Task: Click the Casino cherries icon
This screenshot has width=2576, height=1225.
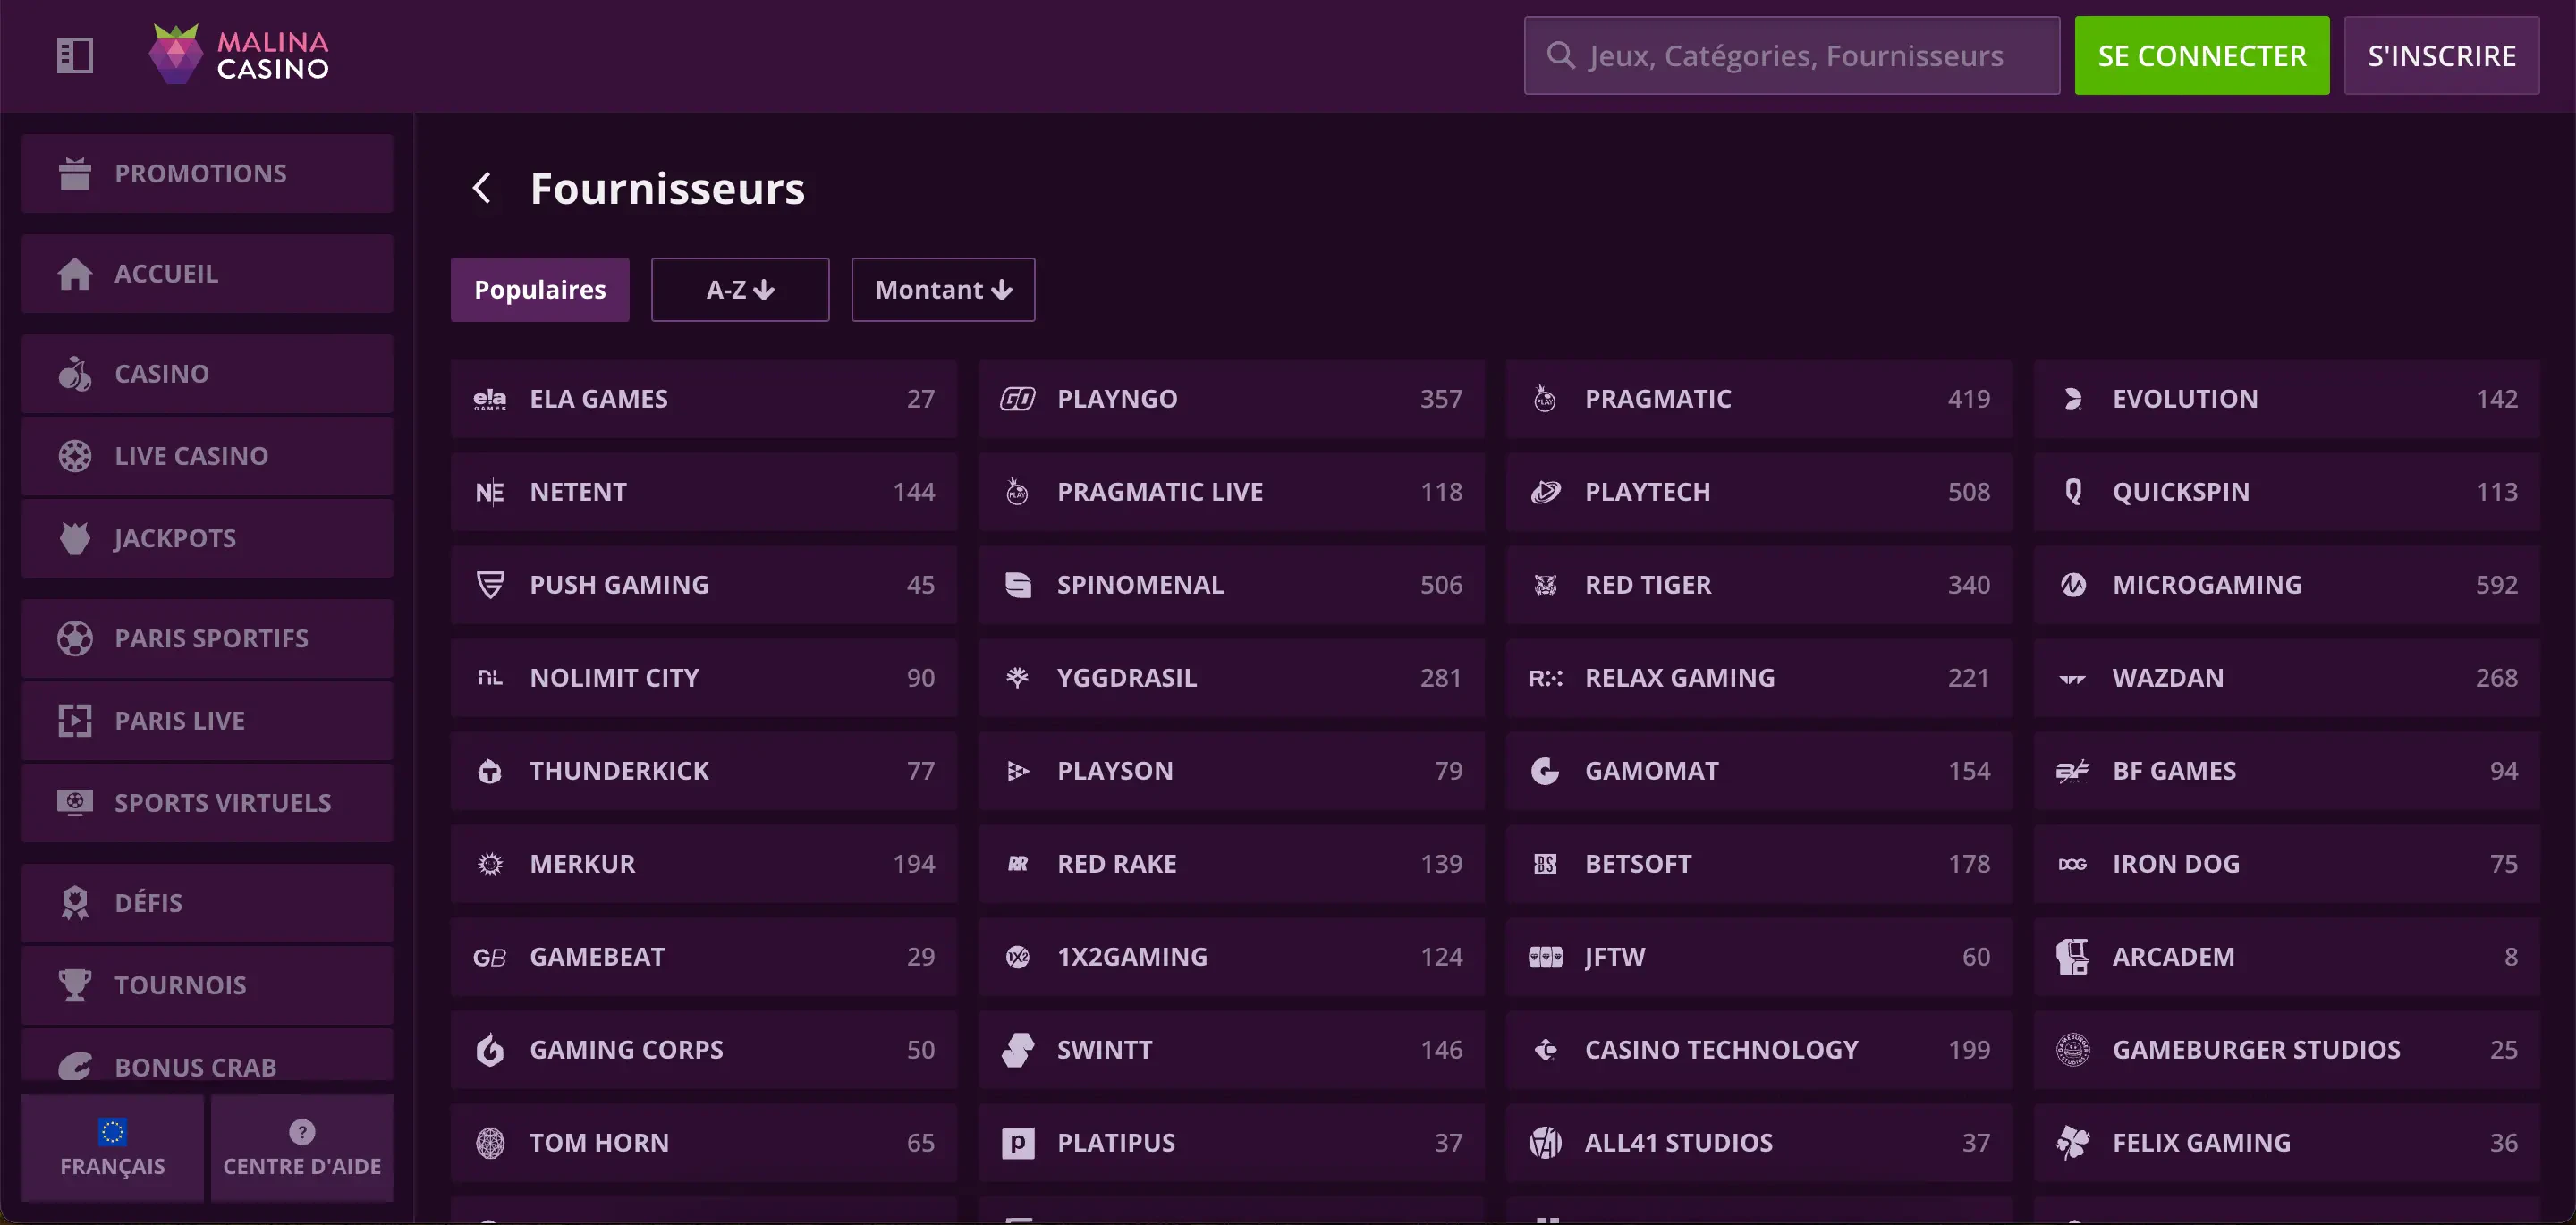Action: [x=75, y=373]
